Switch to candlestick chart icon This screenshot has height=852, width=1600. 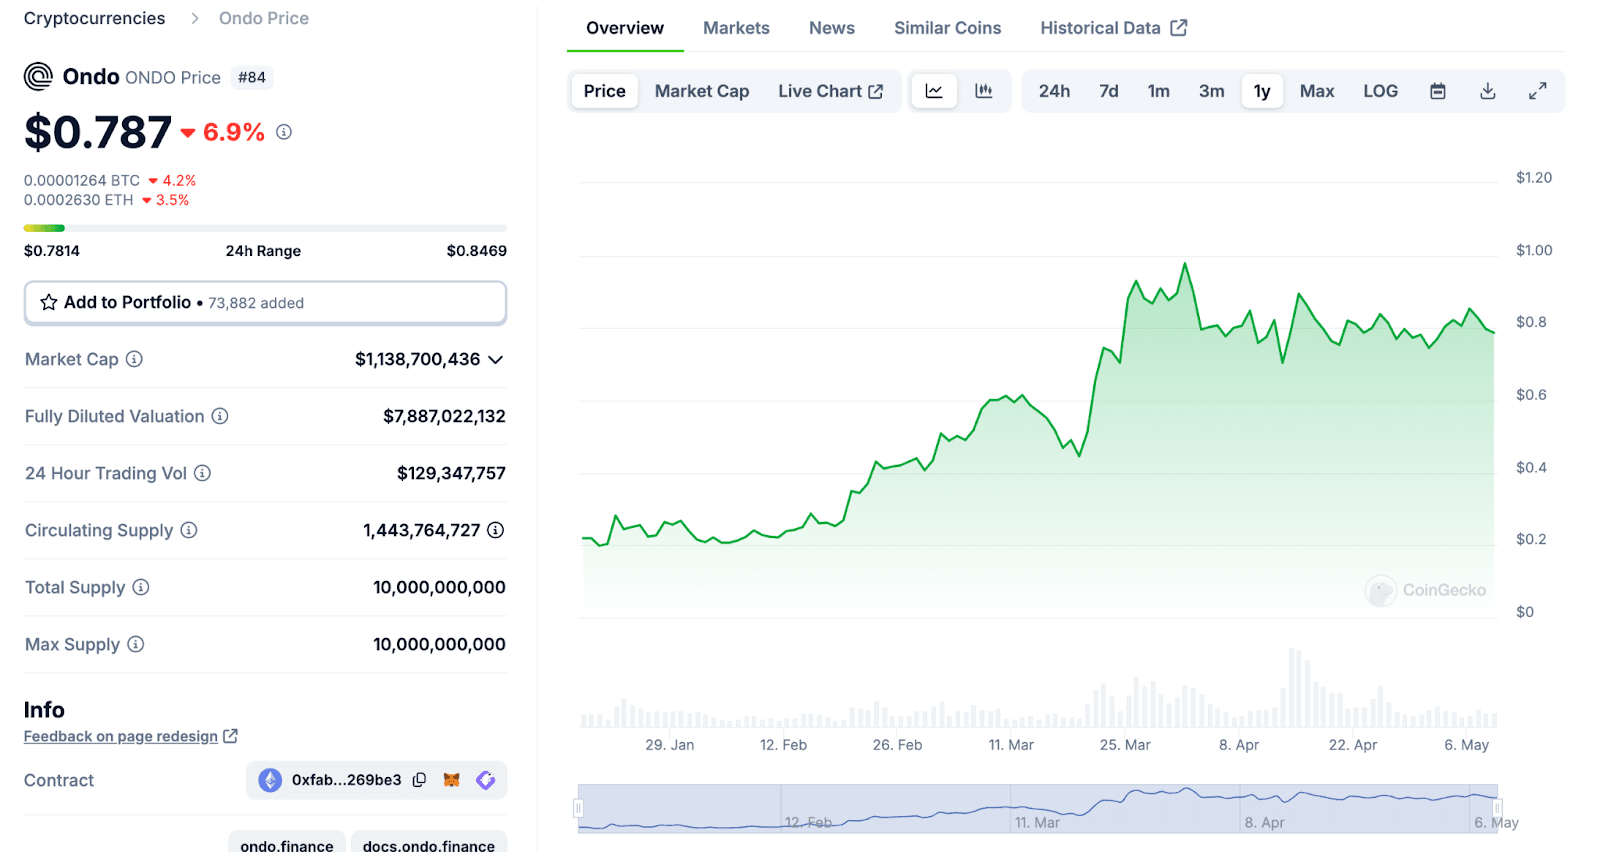[984, 91]
